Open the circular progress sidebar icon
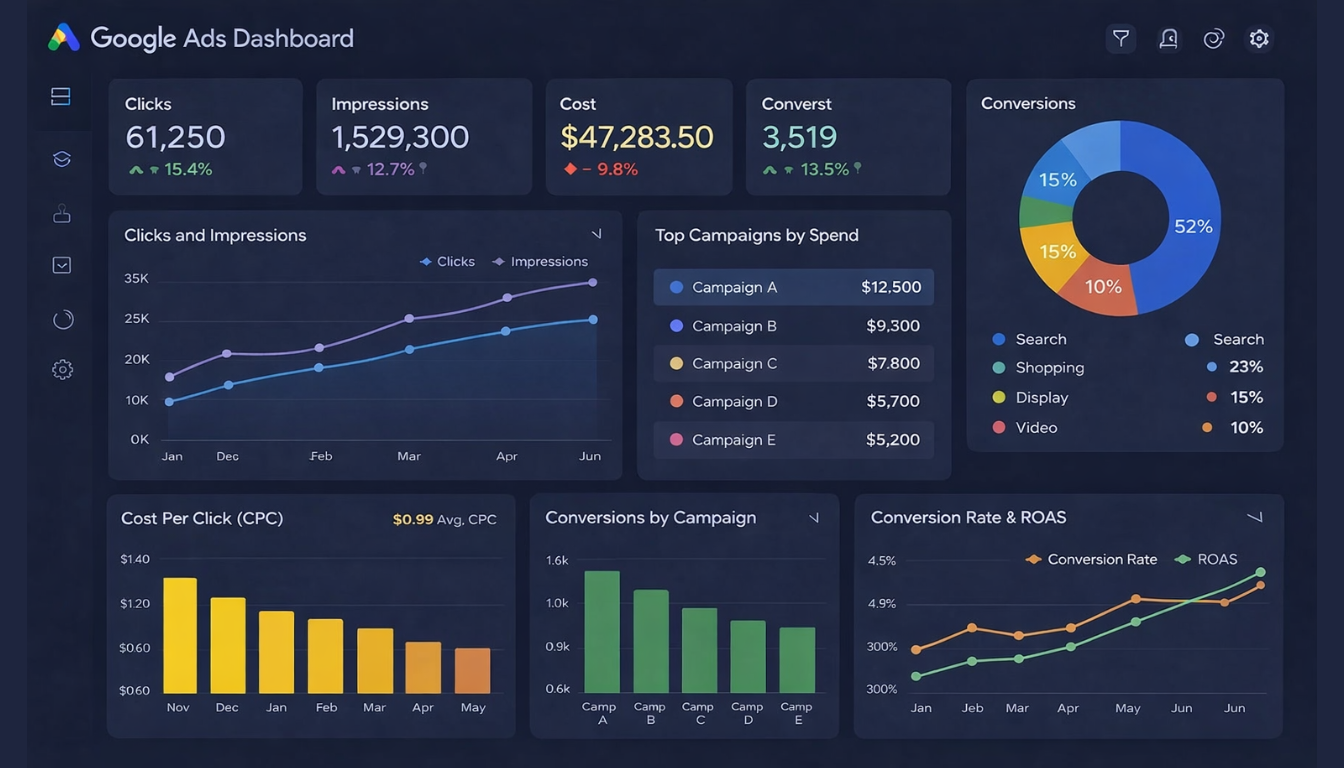This screenshot has height=768, width=1344. (x=63, y=319)
